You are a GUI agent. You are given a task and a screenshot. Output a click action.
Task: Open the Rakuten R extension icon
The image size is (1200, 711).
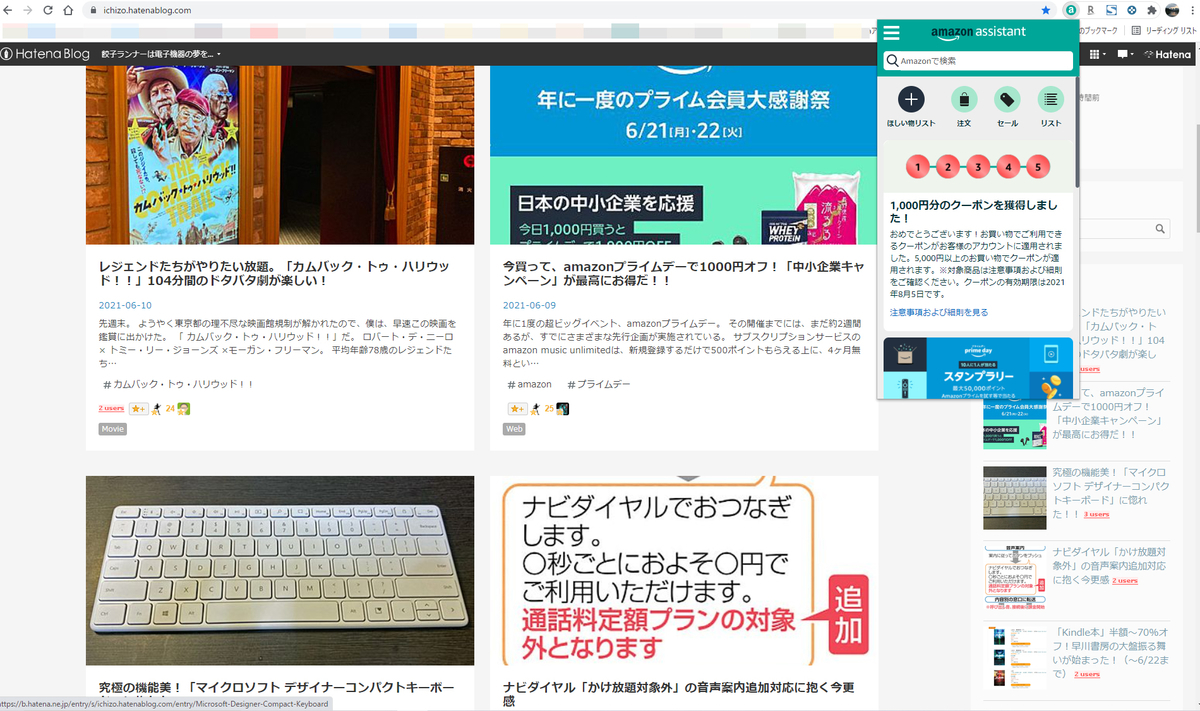coord(1091,10)
